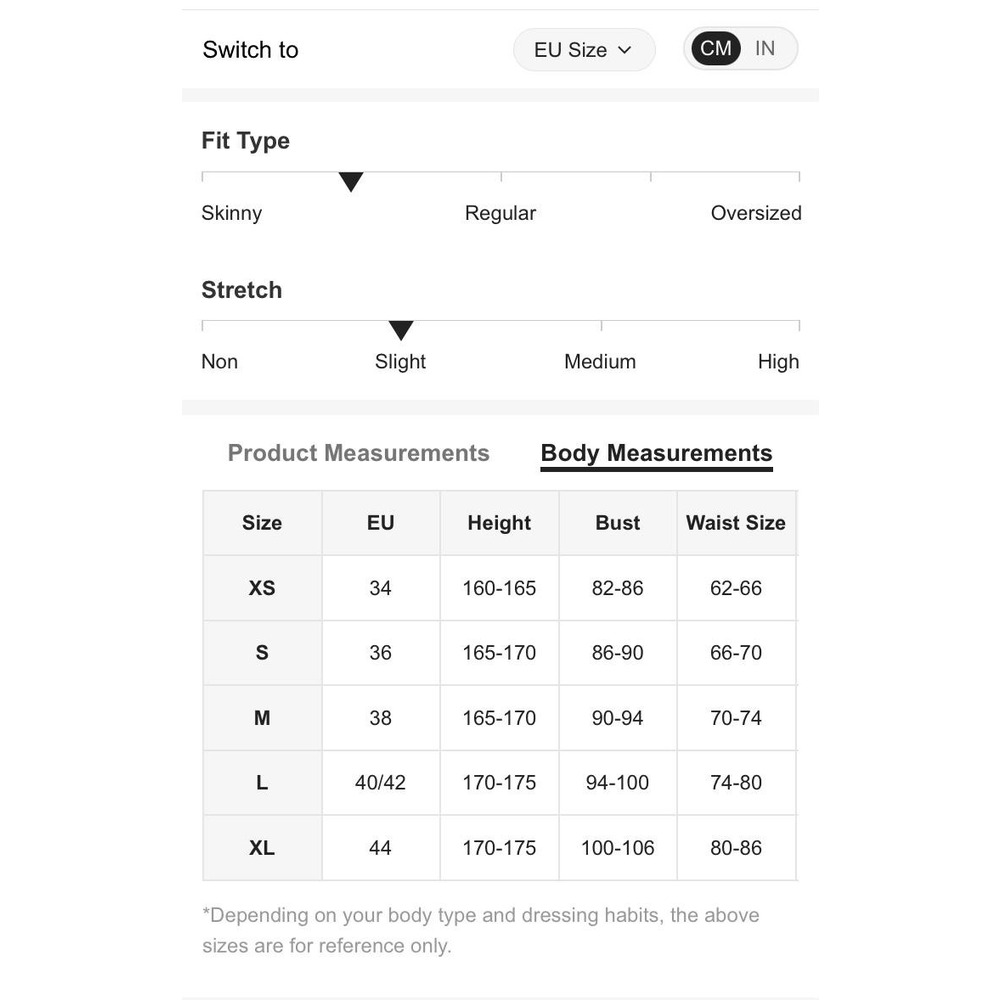The image size is (1000, 1000).
Task: Click the Fit Type triangle marker
Action: [351, 182]
